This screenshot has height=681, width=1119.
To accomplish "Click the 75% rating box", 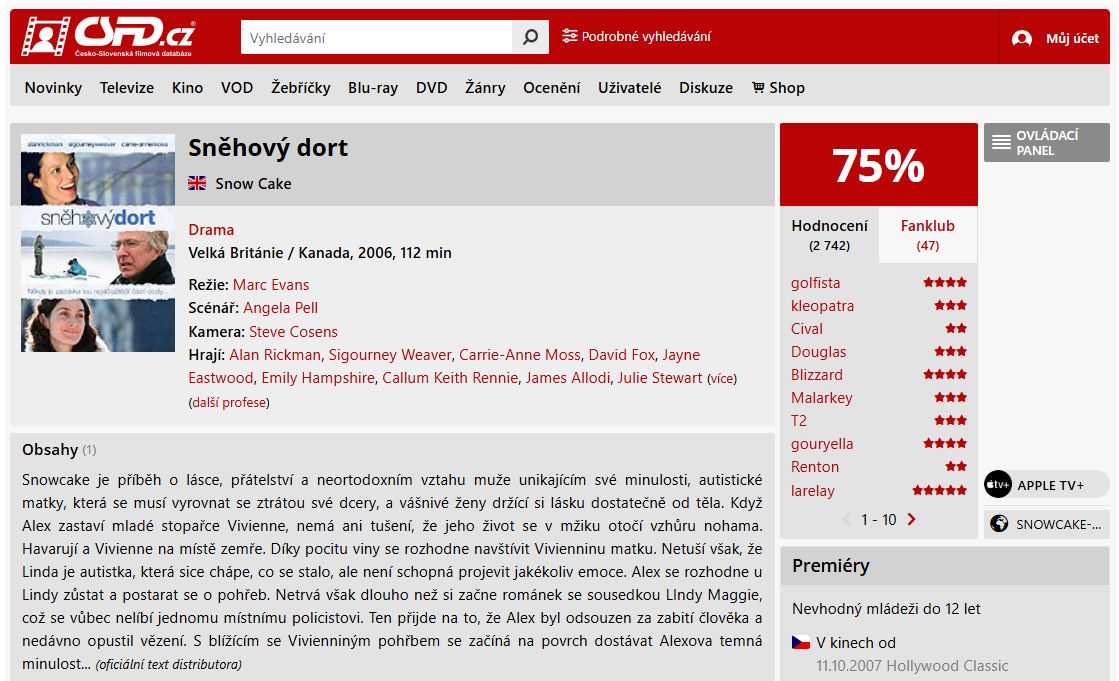I will tap(879, 165).
